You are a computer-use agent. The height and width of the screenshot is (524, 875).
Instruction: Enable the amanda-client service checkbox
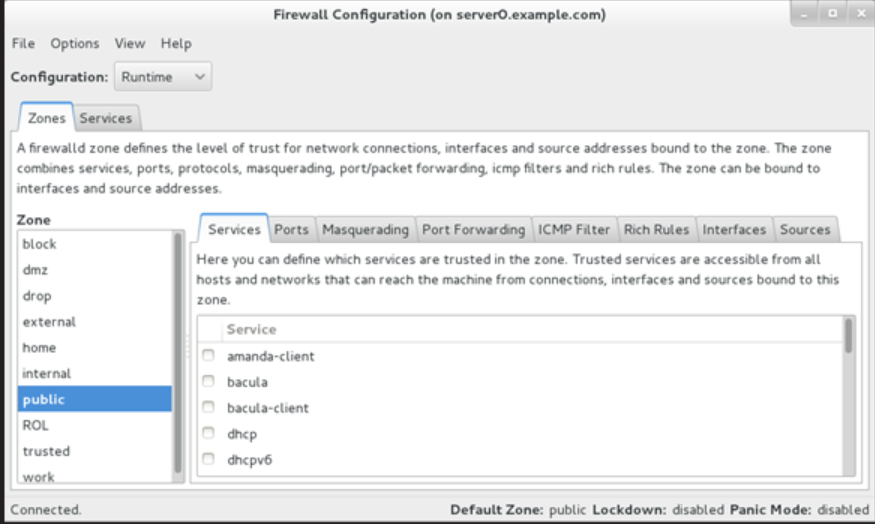[208, 356]
